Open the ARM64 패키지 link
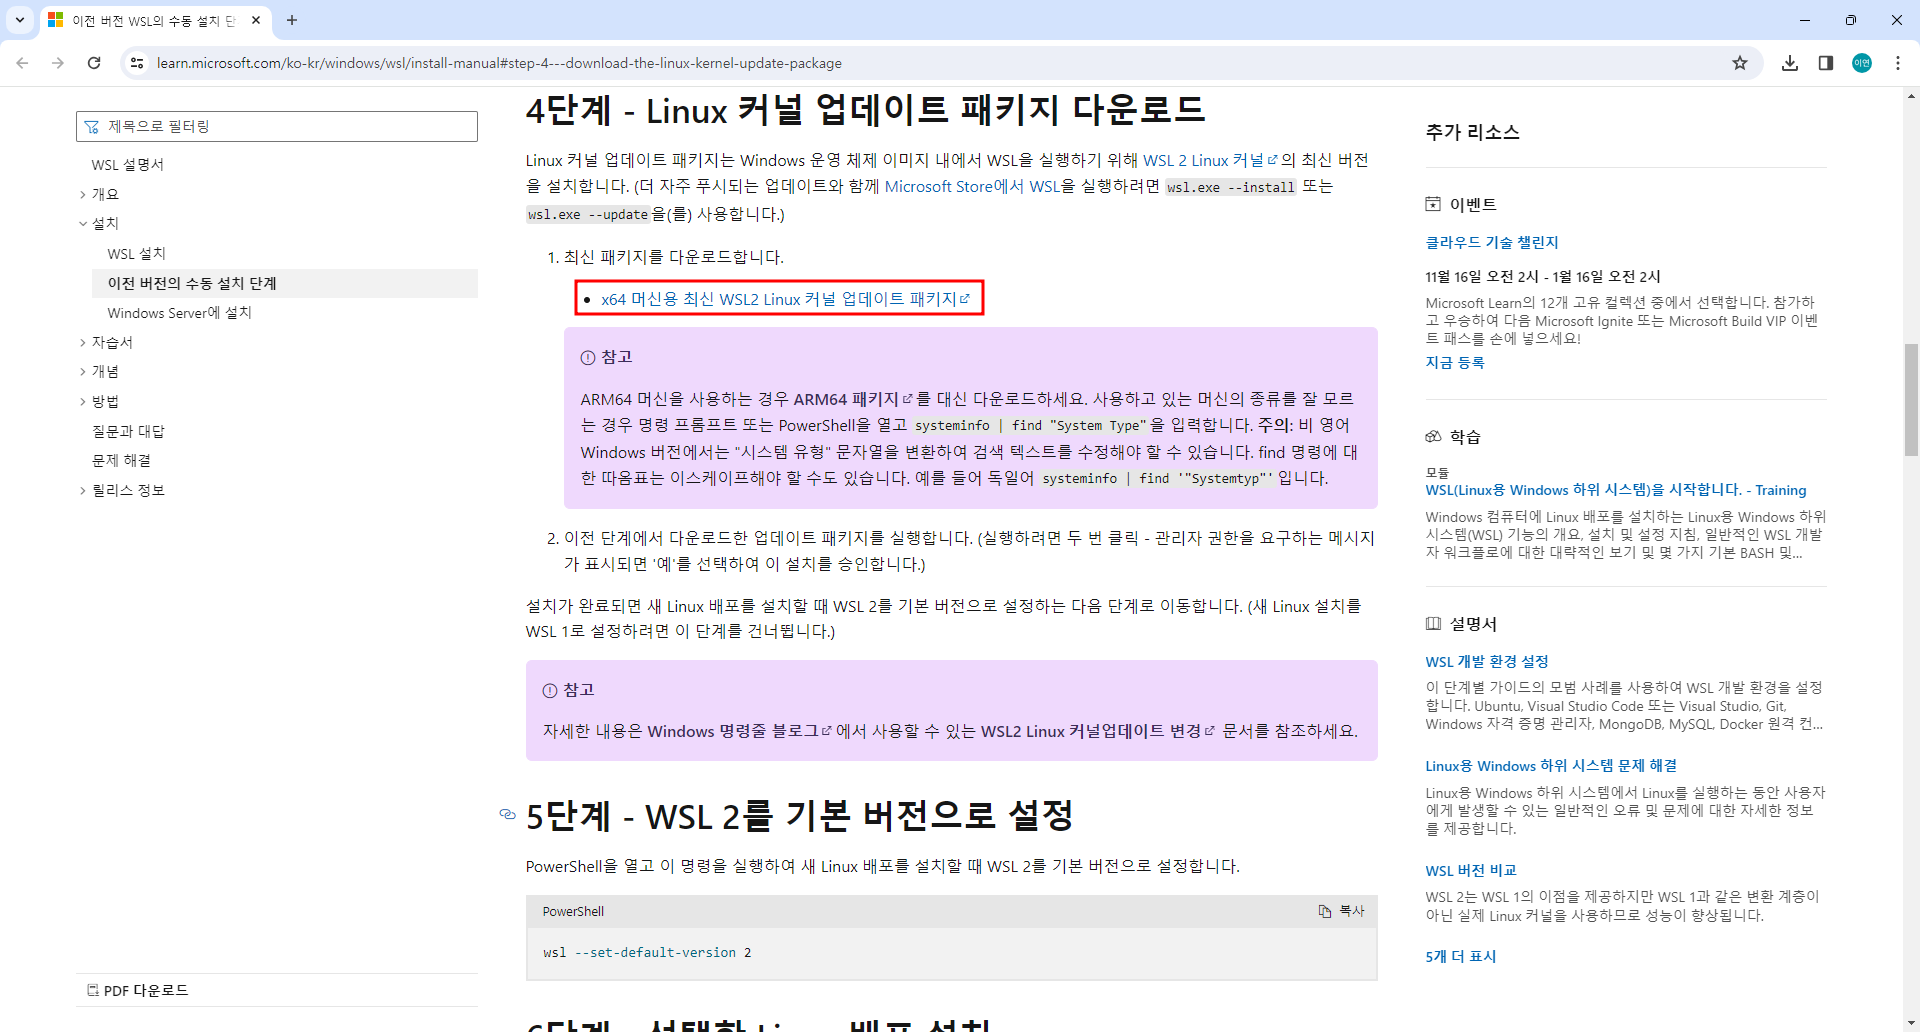 (853, 399)
